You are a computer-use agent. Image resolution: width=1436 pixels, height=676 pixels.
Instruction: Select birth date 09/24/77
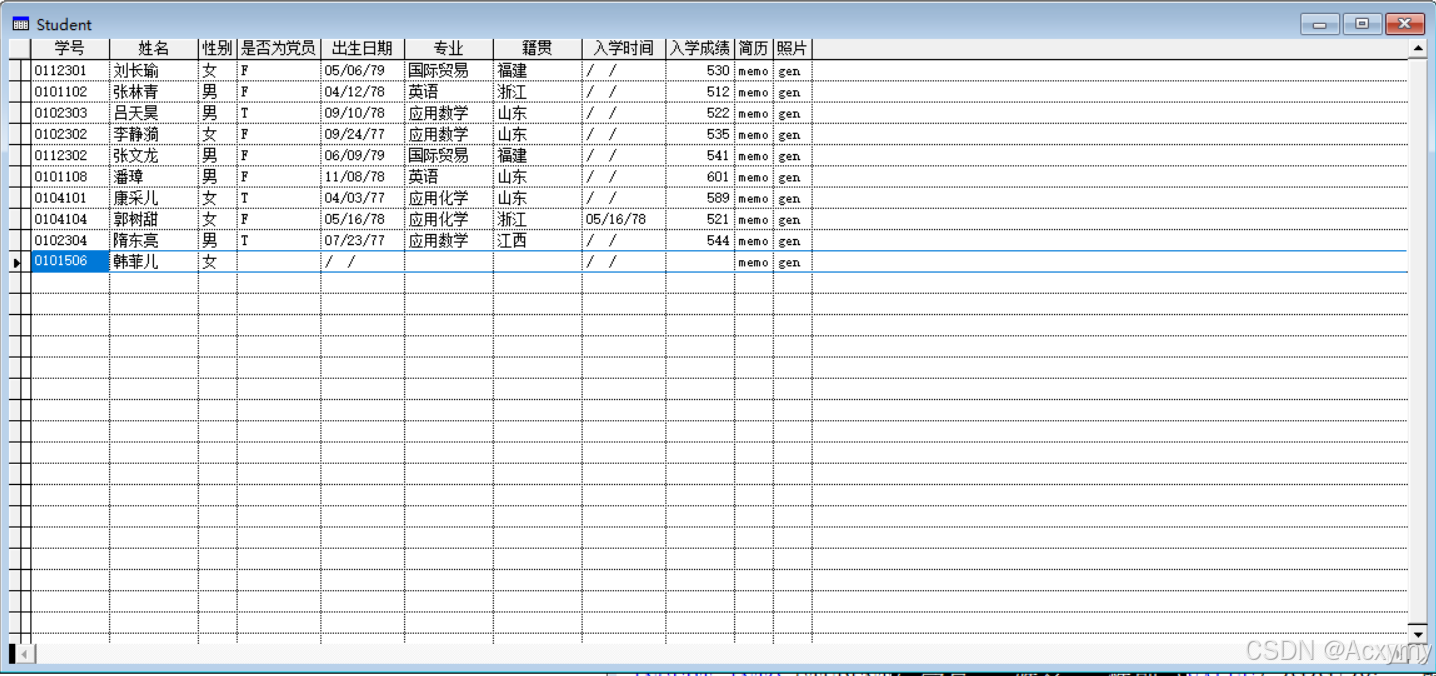pyautogui.click(x=362, y=134)
